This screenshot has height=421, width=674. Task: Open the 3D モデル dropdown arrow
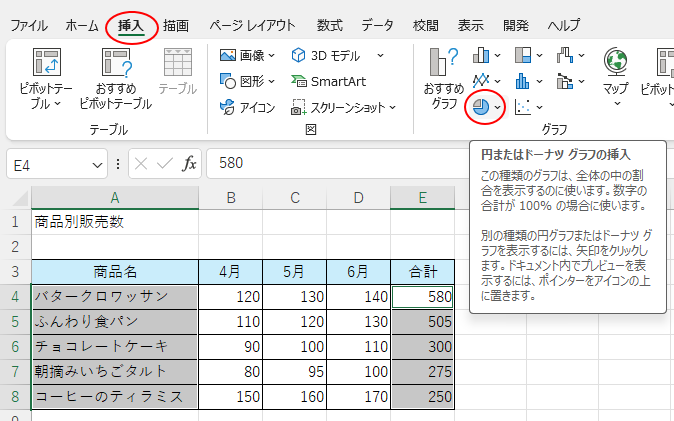380,55
